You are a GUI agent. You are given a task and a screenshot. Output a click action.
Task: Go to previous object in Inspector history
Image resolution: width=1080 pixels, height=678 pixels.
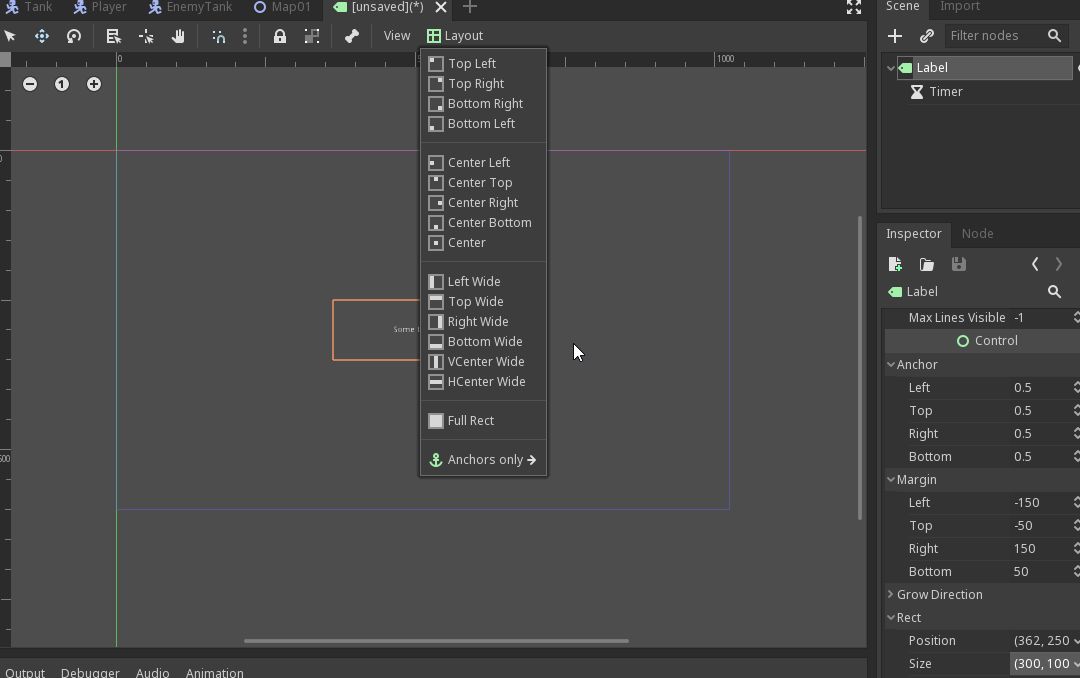(x=1035, y=265)
